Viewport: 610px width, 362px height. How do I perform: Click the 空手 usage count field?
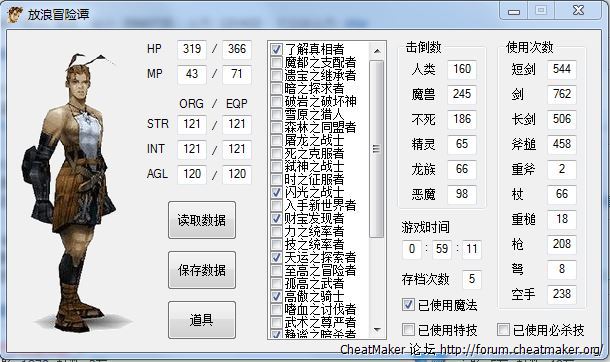pyautogui.click(x=562, y=294)
